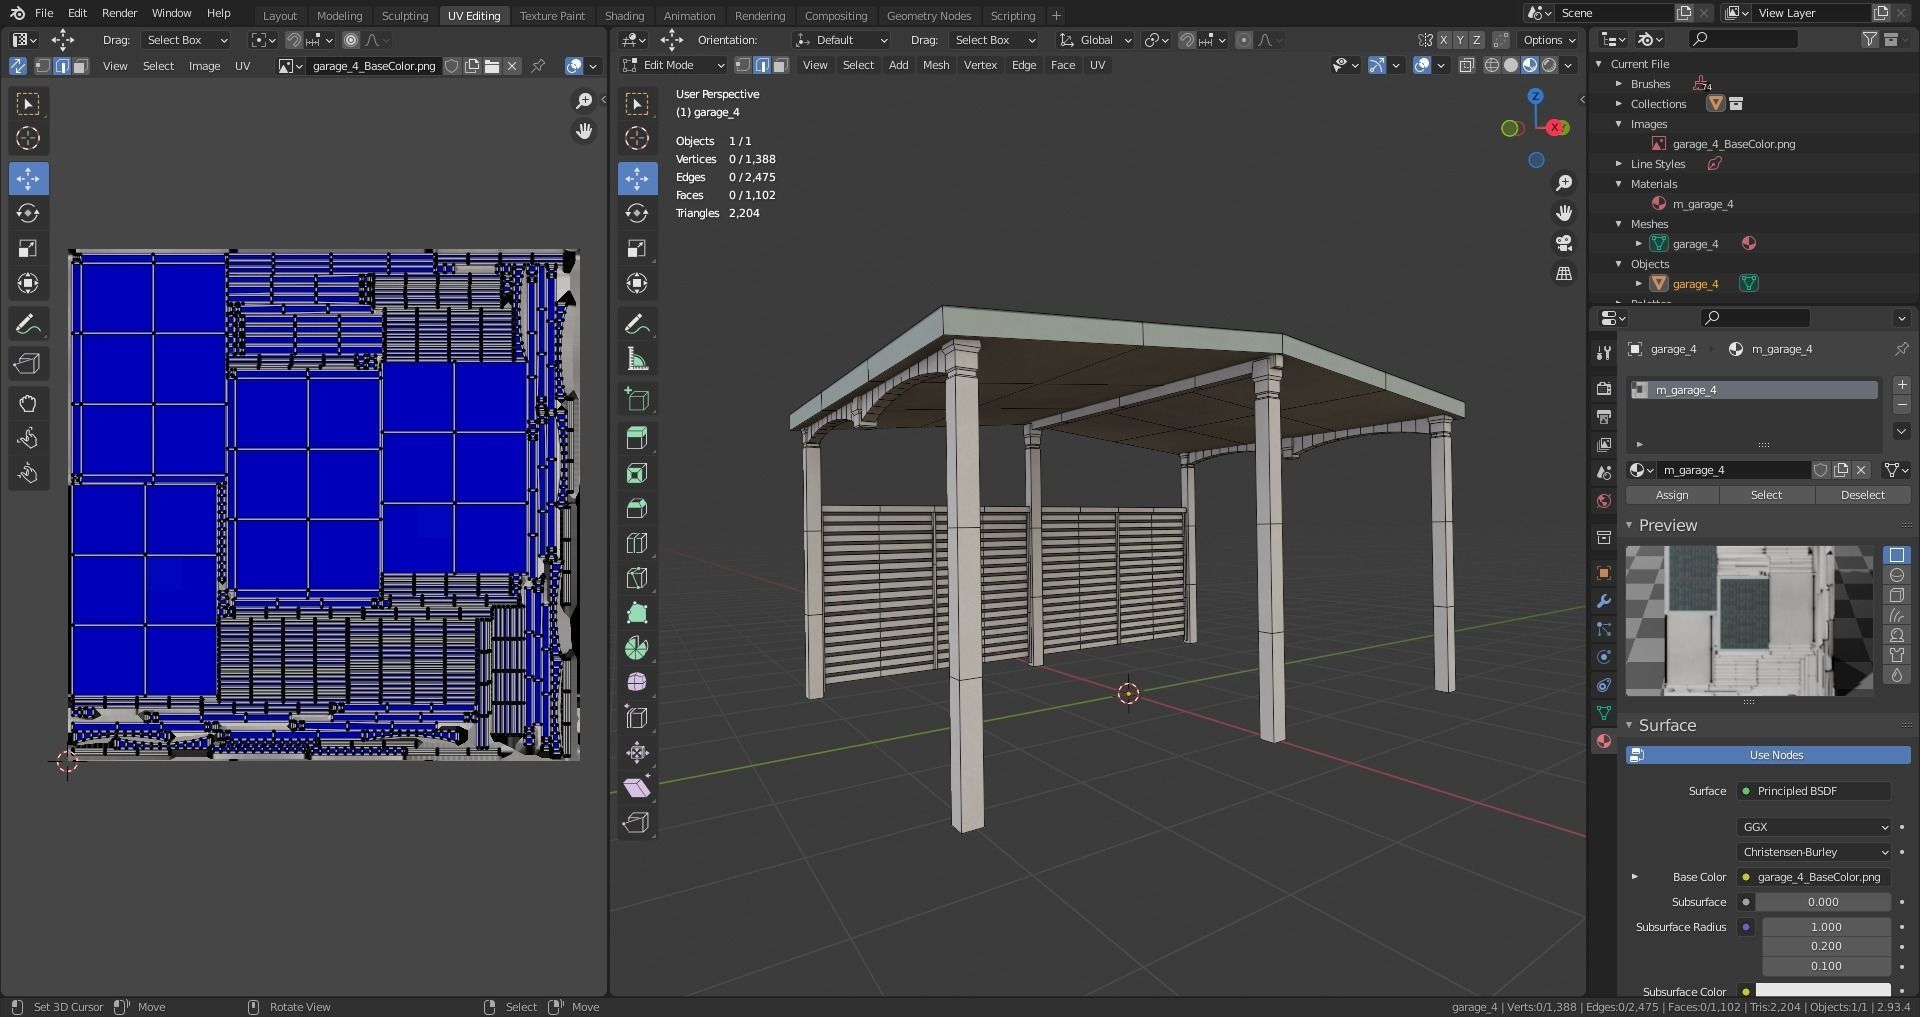The image size is (1920, 1017).
Task: Select the Extrude Region tool in viewport
Action: (637, 438)
